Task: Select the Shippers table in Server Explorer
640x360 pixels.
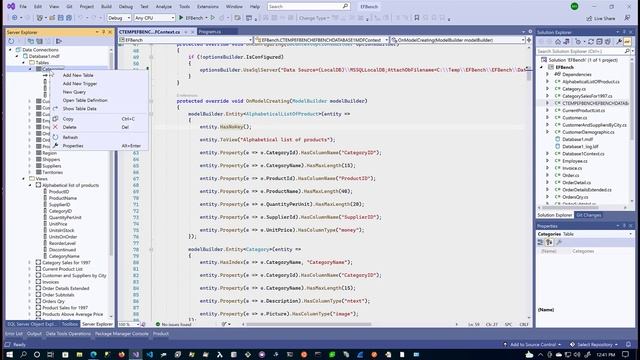Action: (51, 160)
